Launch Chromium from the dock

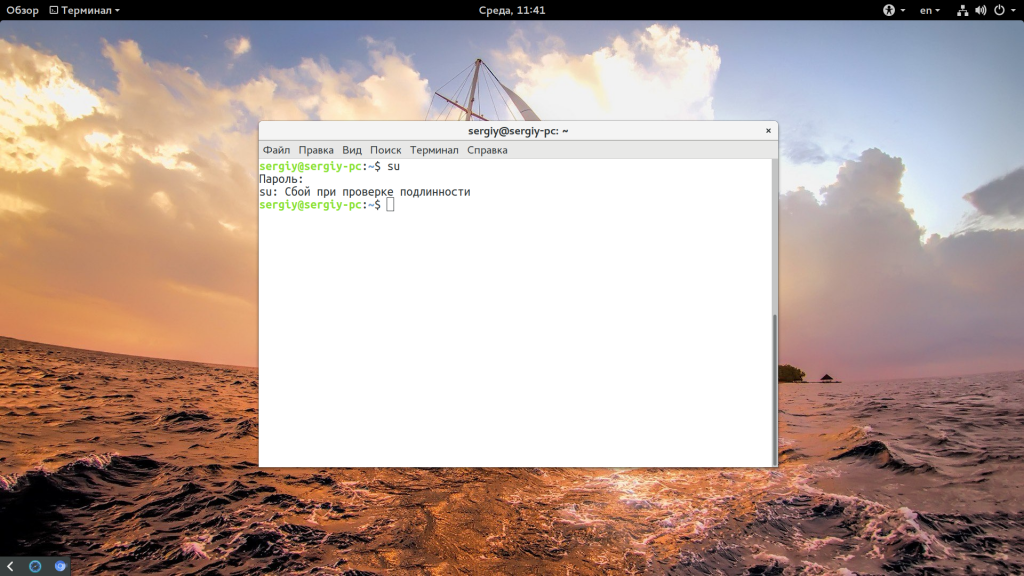pyautogui.click(x=60, y=566)
